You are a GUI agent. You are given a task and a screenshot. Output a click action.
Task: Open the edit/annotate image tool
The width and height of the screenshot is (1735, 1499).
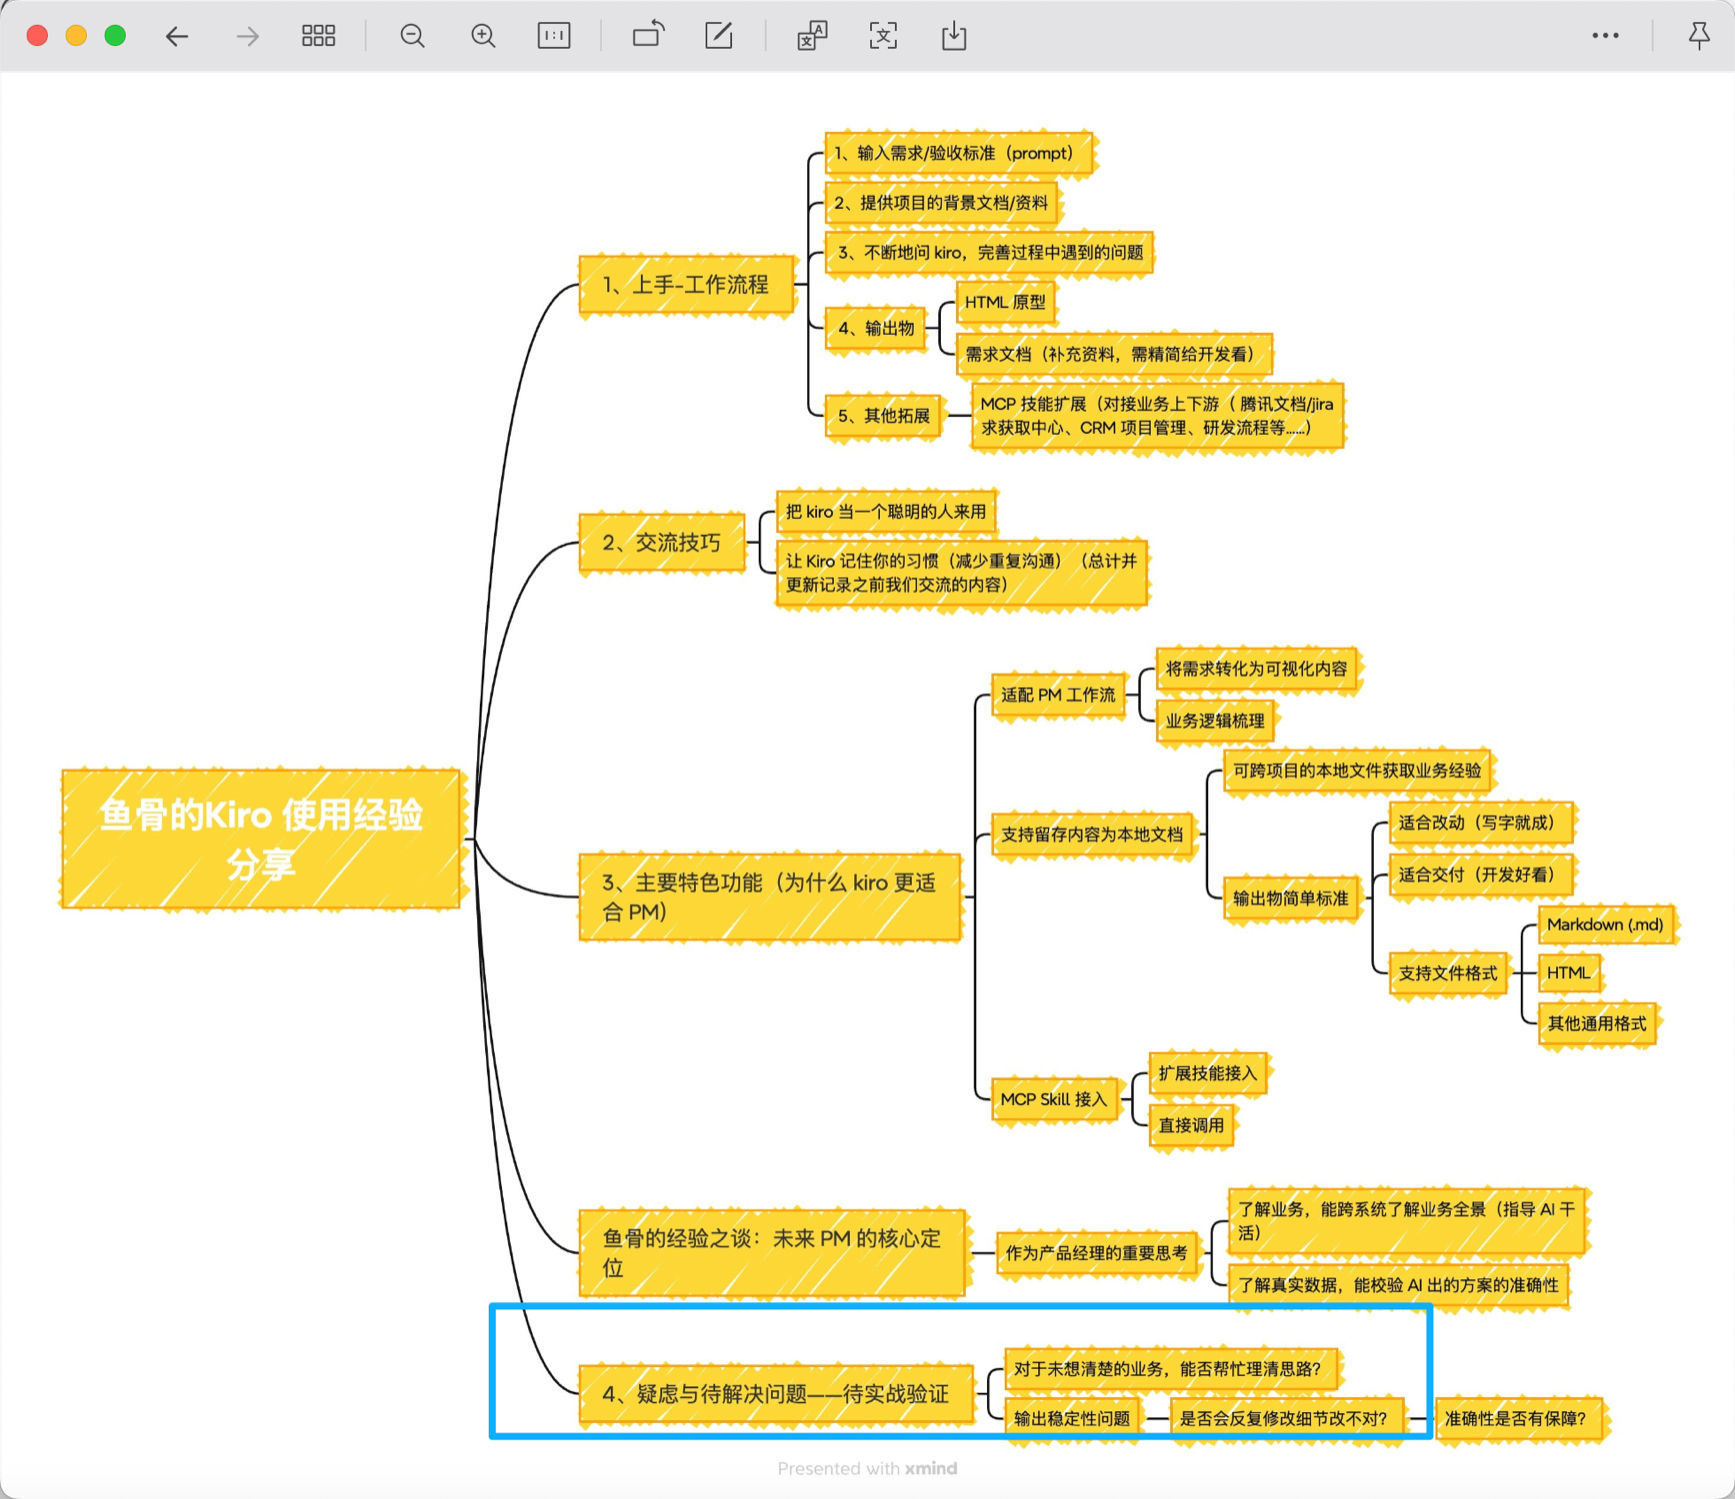719,37
